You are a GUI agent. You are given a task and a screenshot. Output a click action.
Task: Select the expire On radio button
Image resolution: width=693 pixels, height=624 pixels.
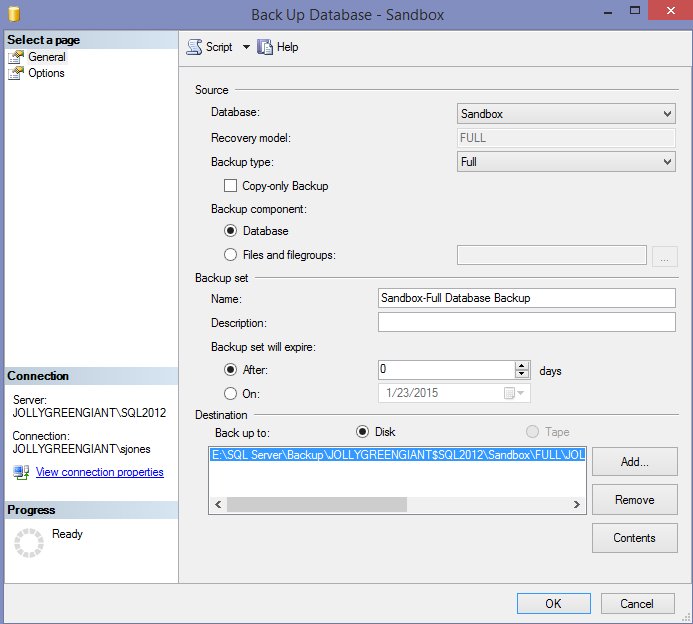230,393
